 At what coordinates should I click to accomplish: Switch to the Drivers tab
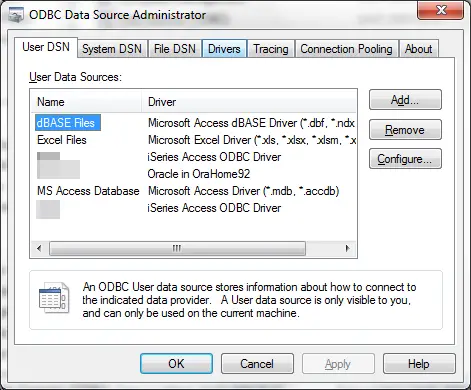(x=224, y=49)
